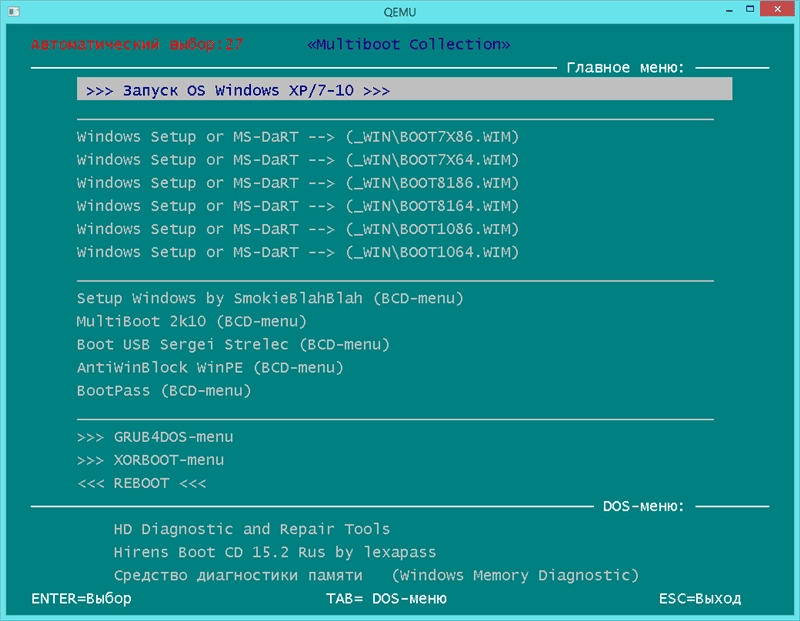This screenshot has width=800, height=621.
Task: Minimize the QEMU window
Action: [730, 10]
